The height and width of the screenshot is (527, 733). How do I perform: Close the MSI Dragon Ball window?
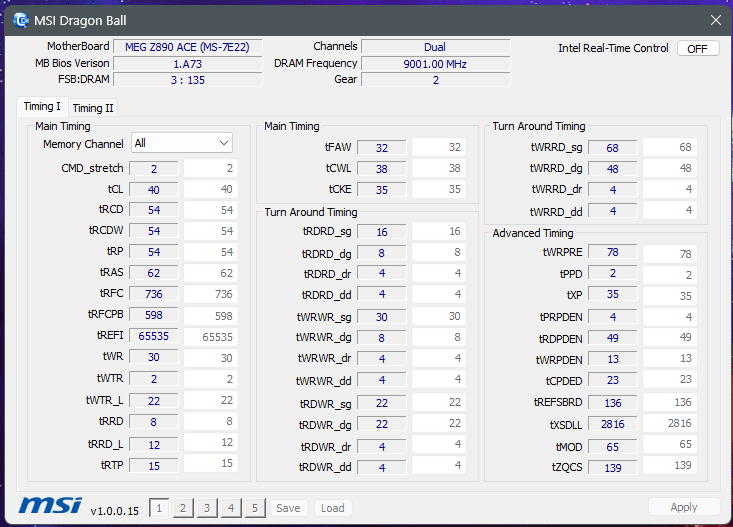(x=716, y=20)
